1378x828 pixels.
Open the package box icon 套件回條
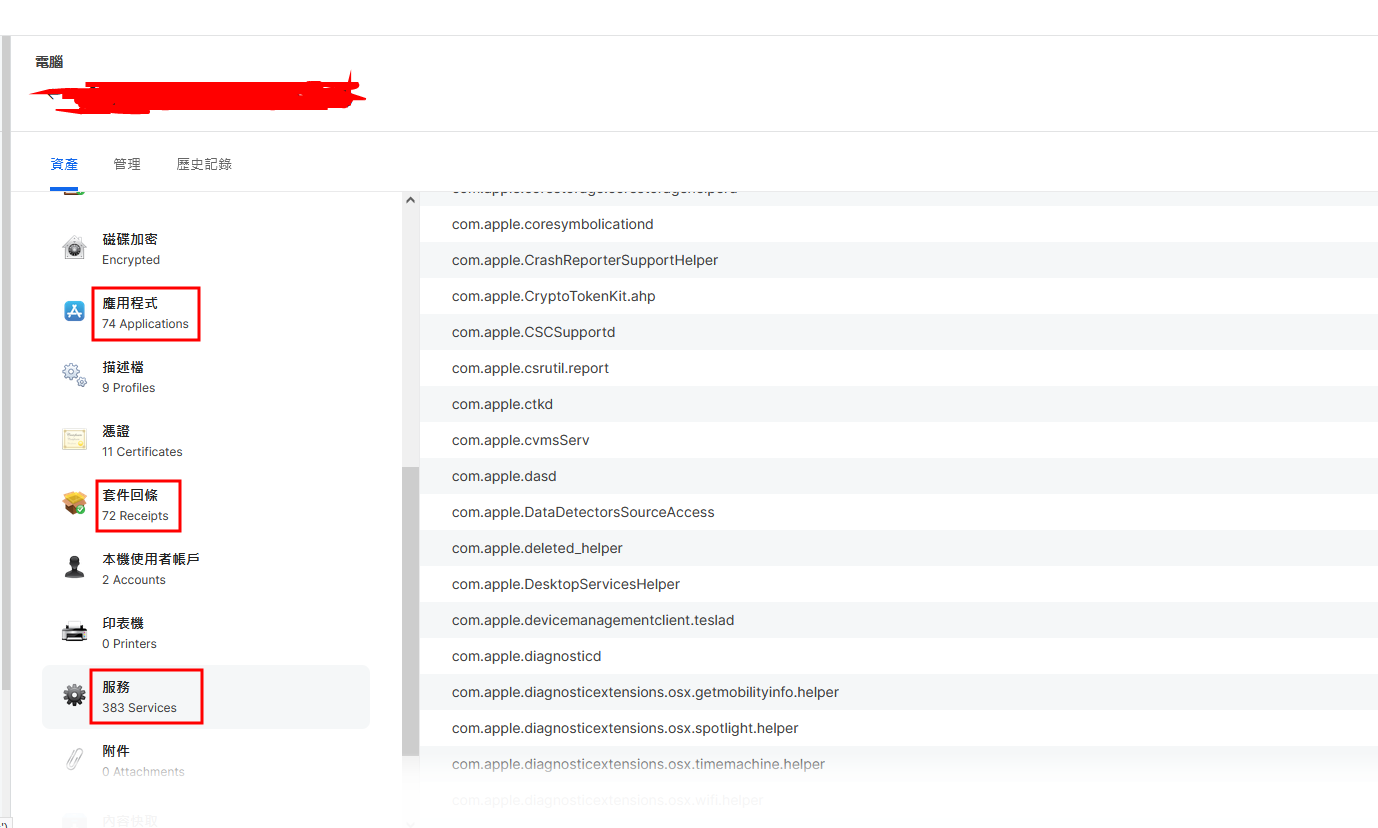(x=74, y=504)
